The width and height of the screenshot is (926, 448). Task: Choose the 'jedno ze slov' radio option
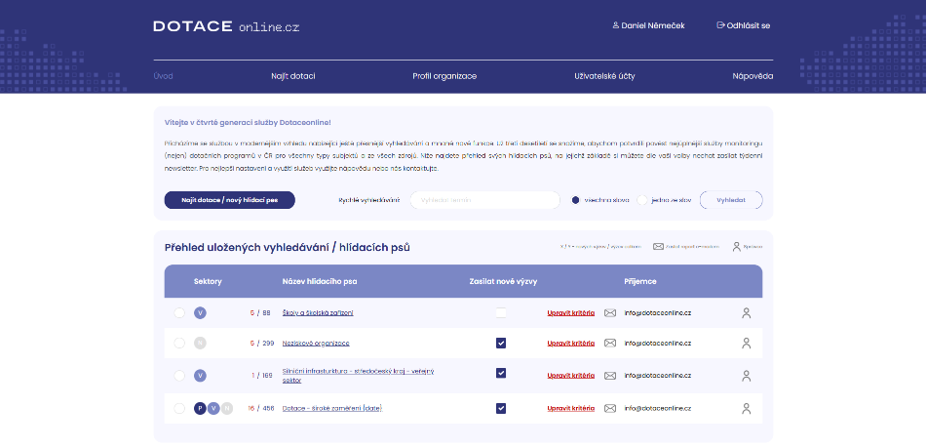[x=643, y=200]
